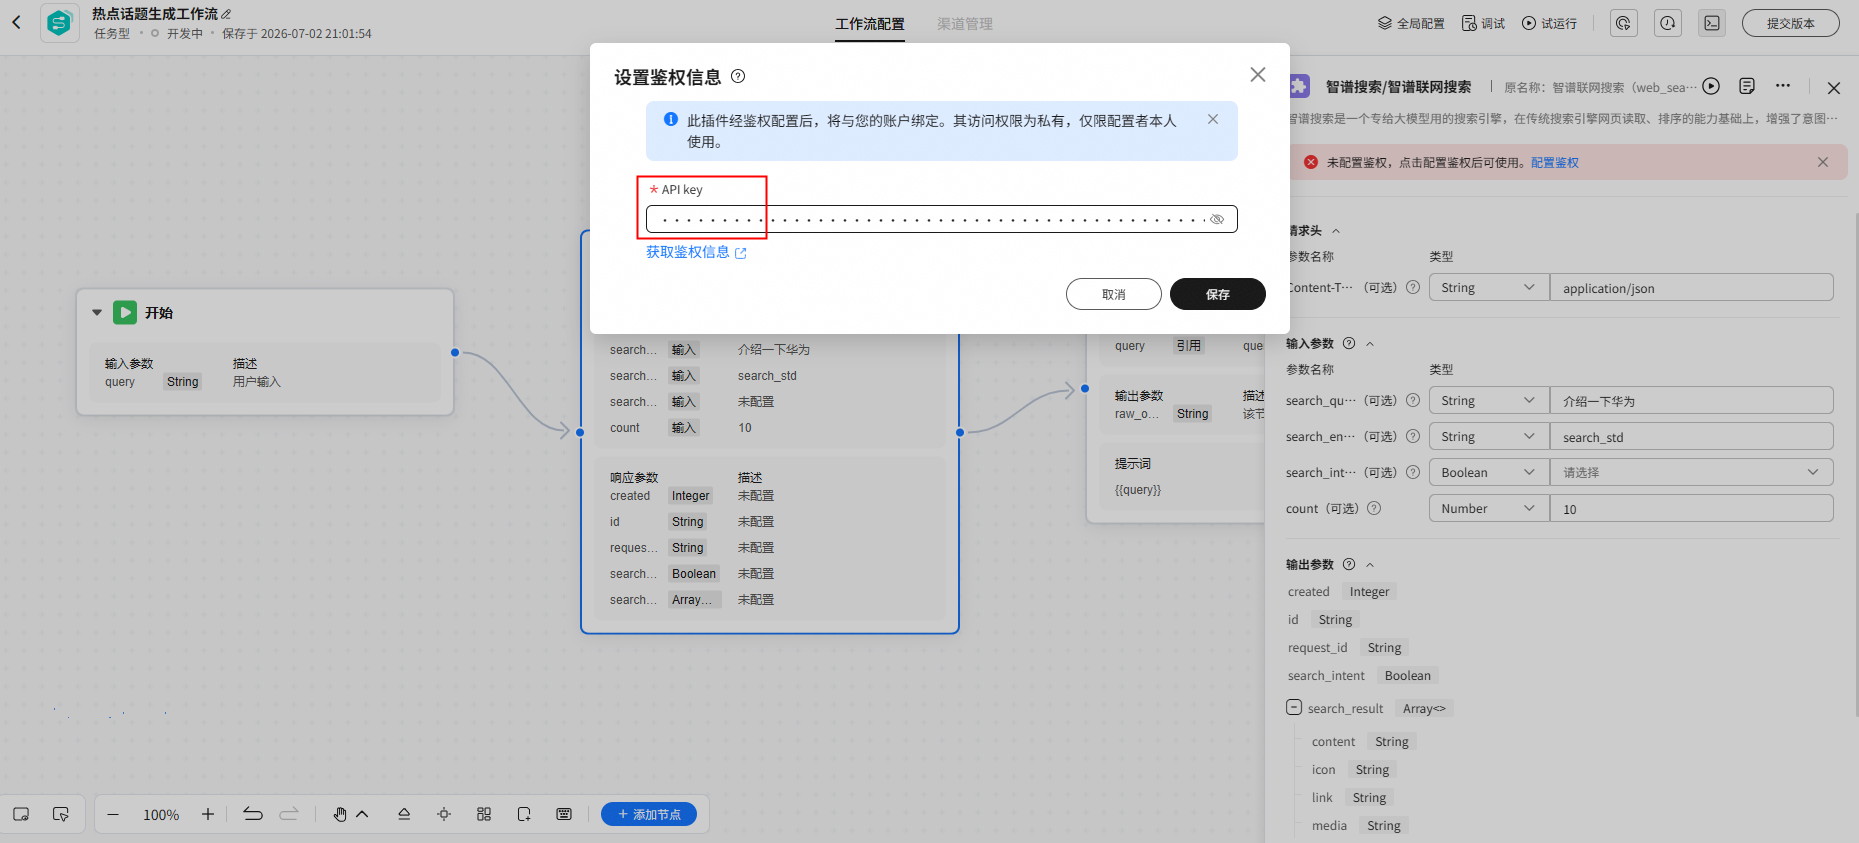The height and width of the screenshot is (843, 1859).
Task: Click 保存 to save API key
Action: (x=1218, y=294)
